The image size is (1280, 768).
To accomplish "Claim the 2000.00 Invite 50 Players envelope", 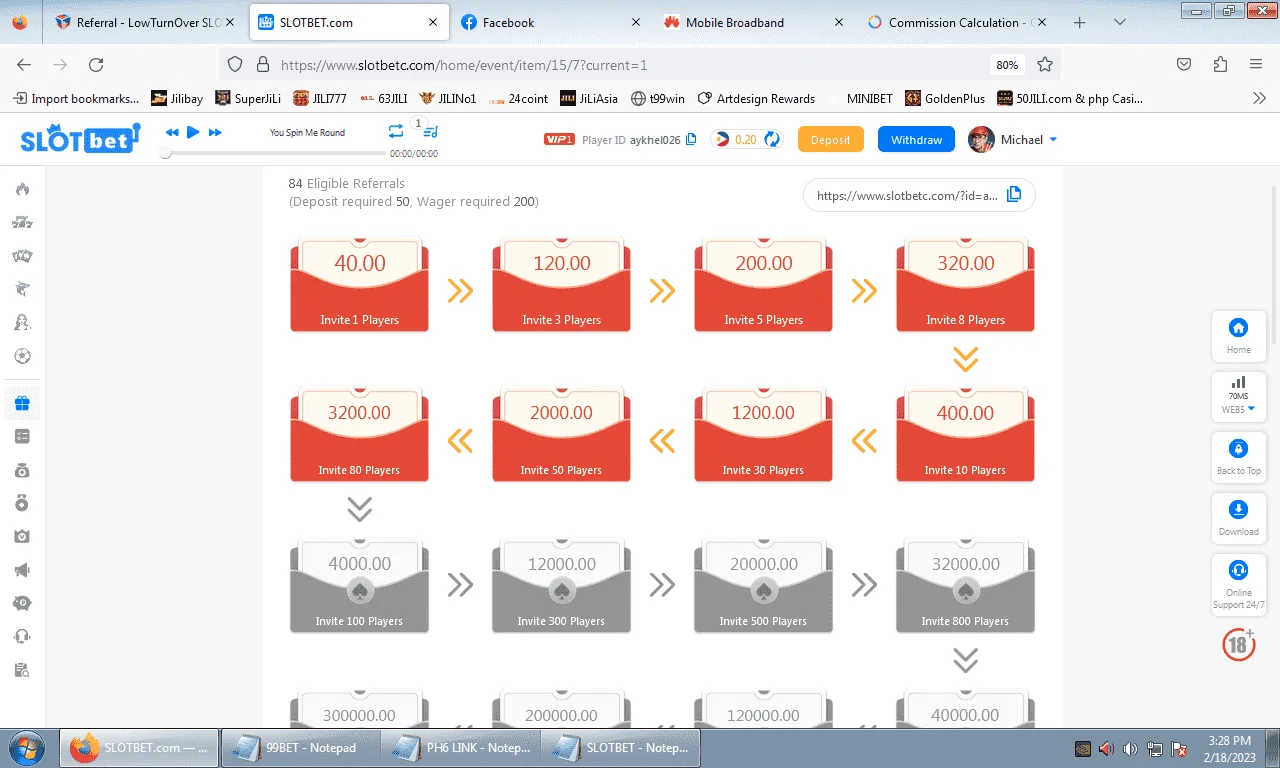I will tap(562, 435).
